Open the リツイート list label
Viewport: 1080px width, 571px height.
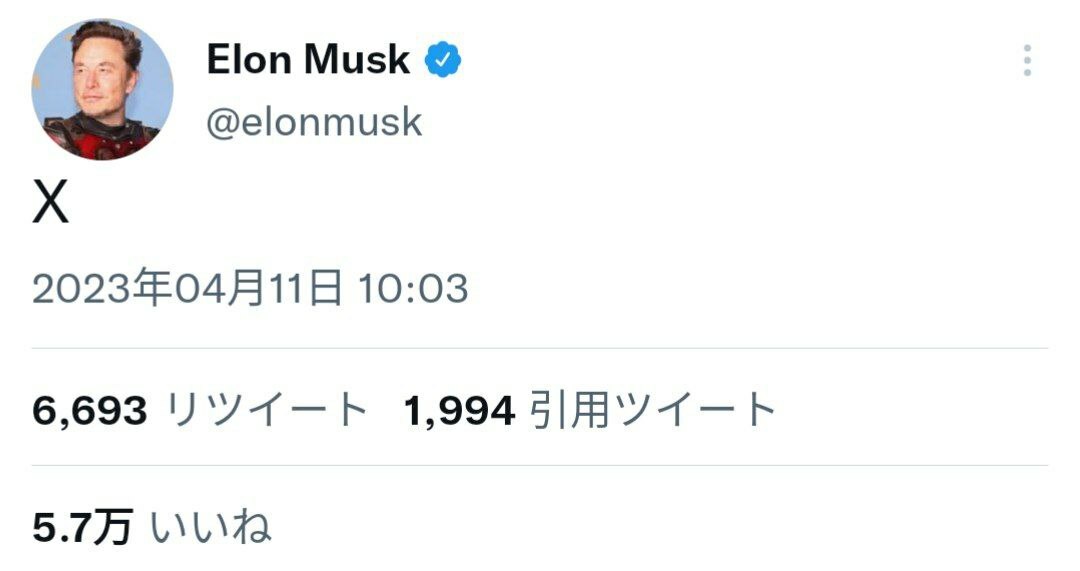point(267,410)
